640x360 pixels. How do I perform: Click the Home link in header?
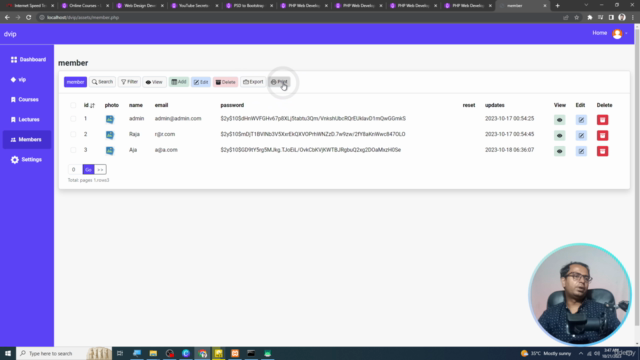click(x=600, y=33)
